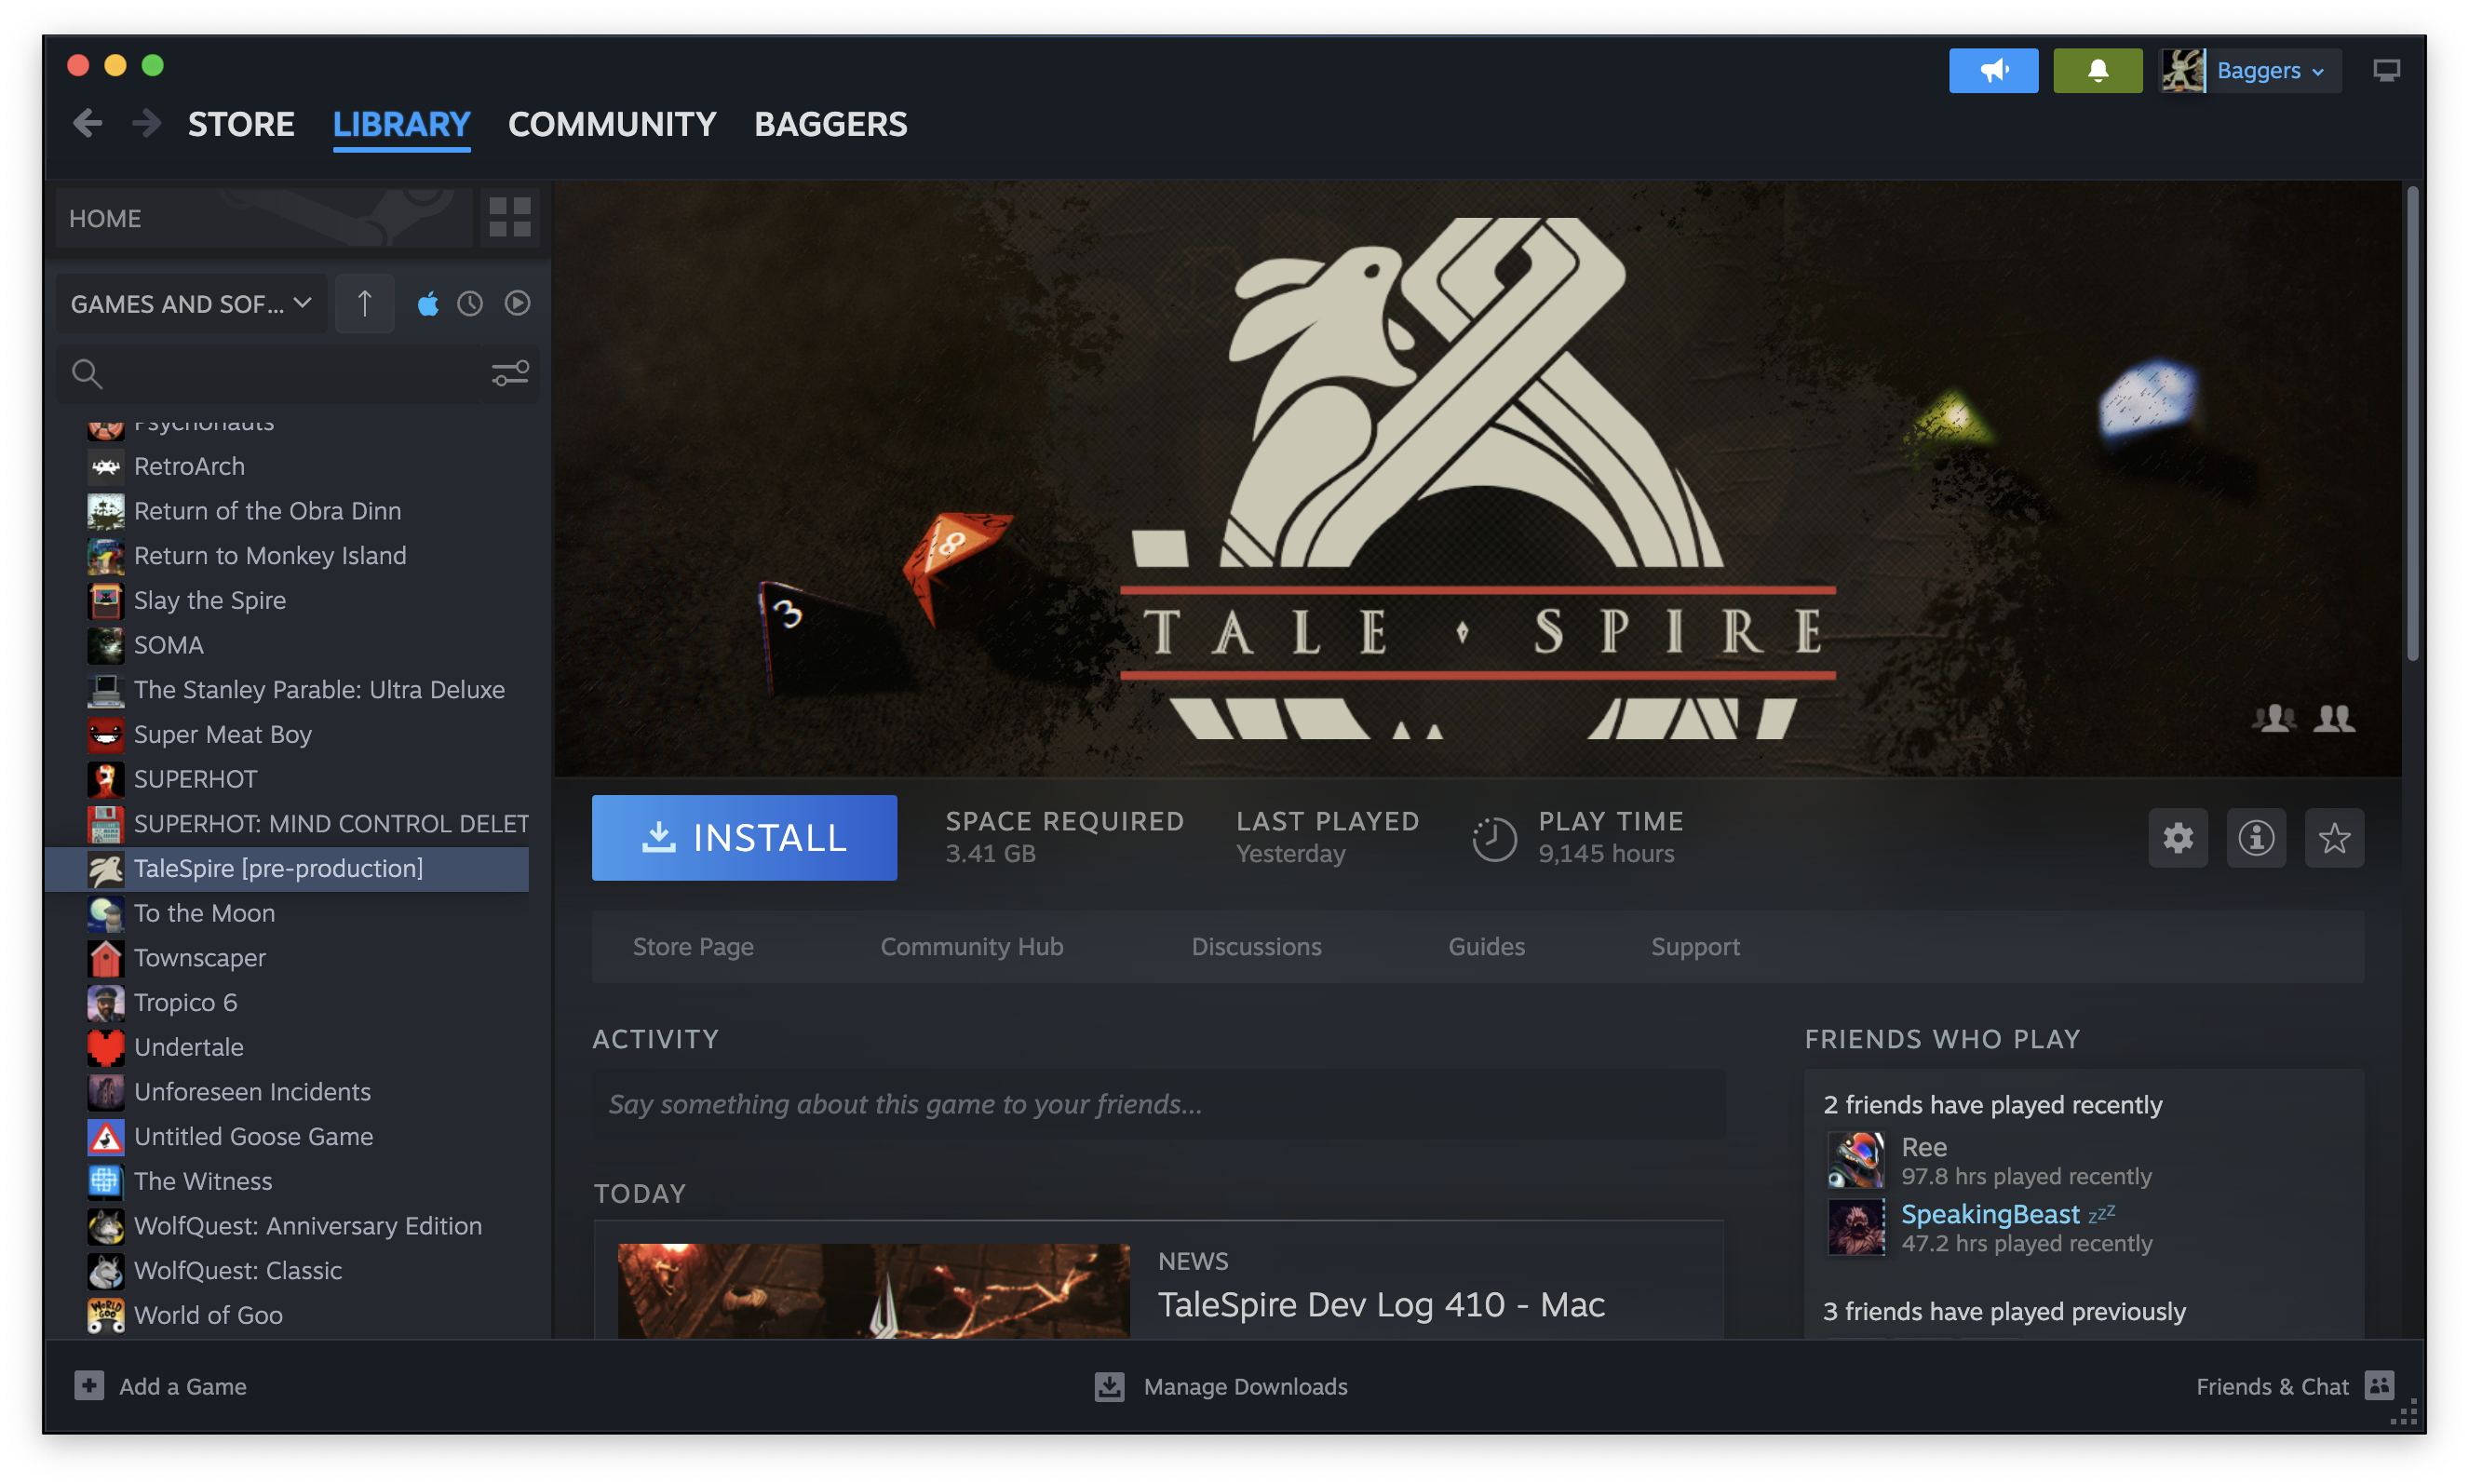Show game info panel icon
The width and height of the screenshot is (2469, 1484).
point(2255,838)
